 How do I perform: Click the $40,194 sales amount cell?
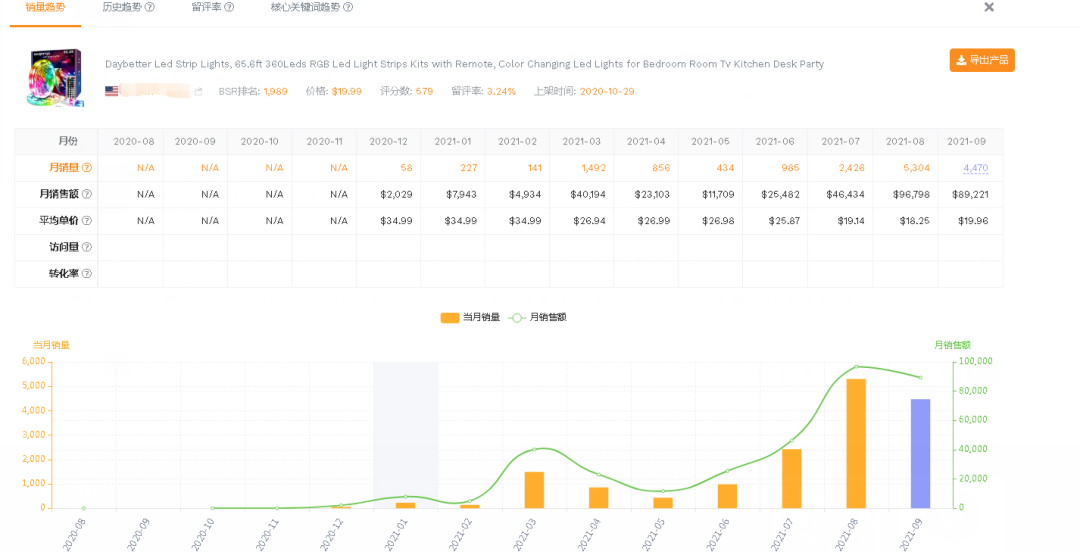click(x=581, y=194)
